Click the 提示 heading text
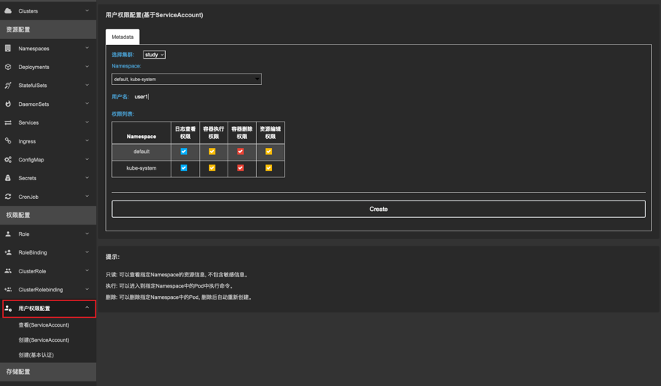 point(113,257)
